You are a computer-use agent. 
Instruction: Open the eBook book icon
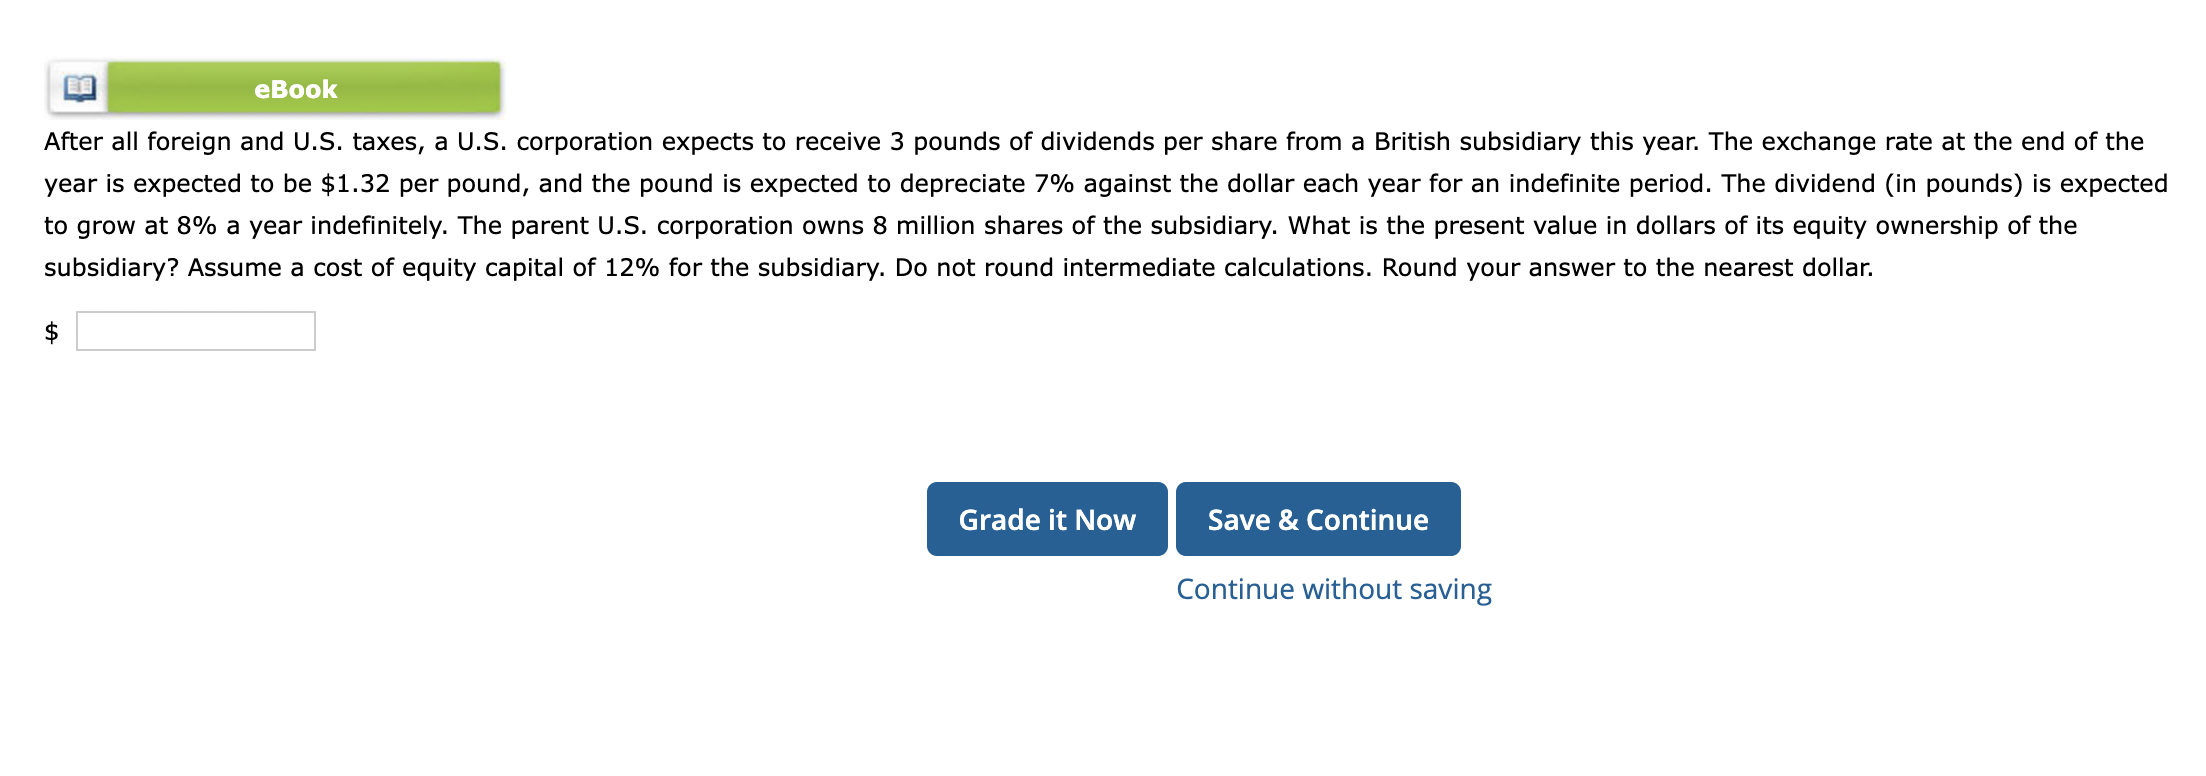pyautogui.click(x=79, y=88)
